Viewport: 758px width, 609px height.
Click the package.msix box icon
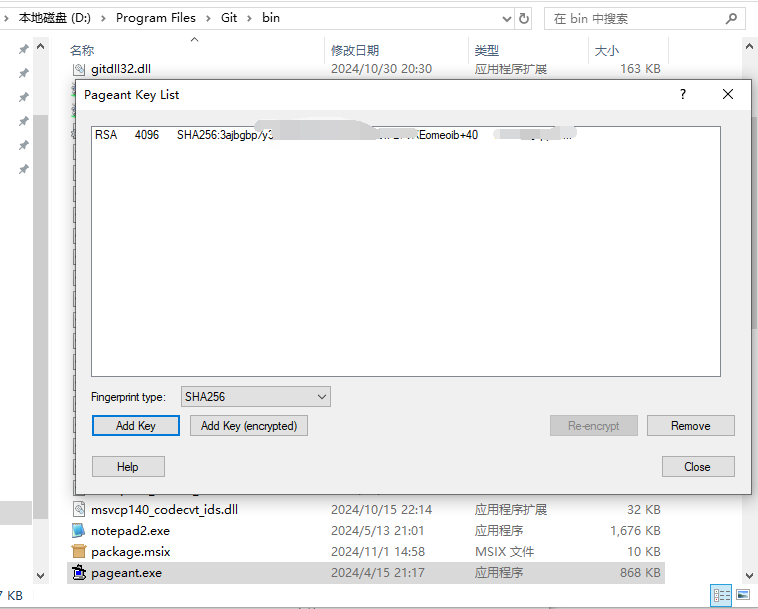click(79, 551)
